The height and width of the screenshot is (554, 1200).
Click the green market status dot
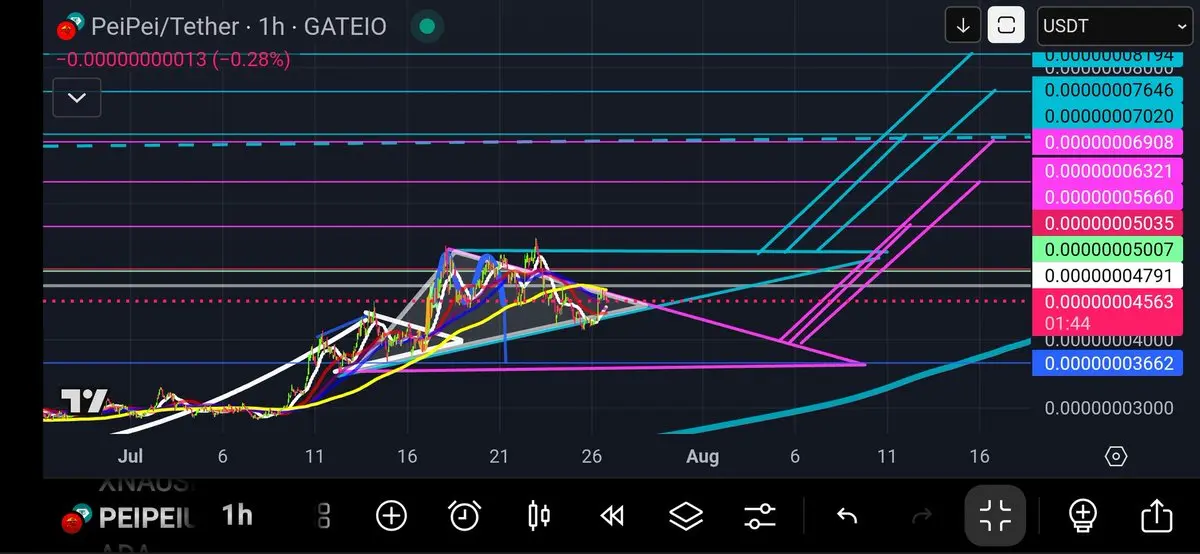pos(428,26)
